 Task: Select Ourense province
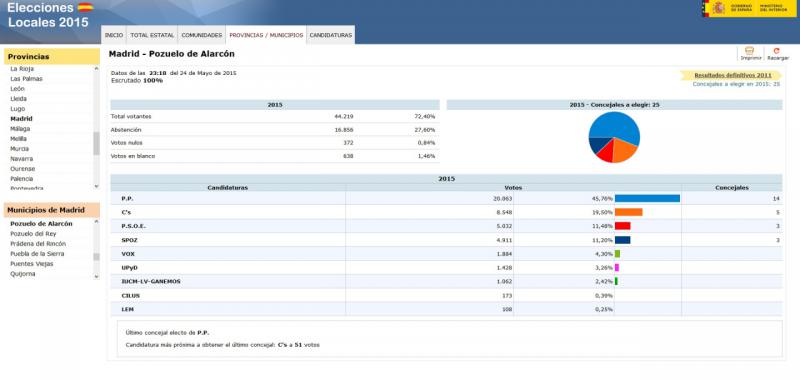pos(22,169)
